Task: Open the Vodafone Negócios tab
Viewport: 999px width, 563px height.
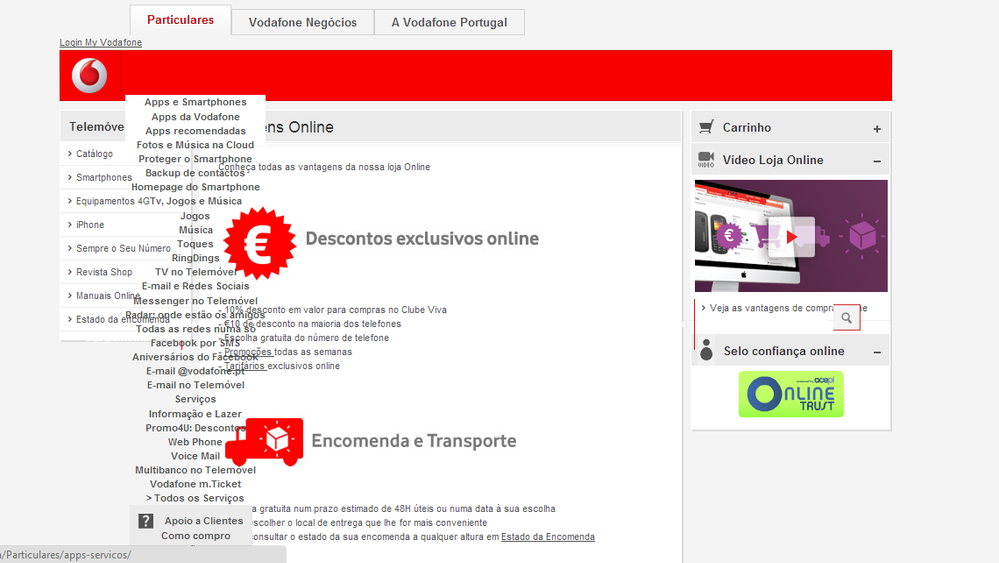Action: 303,22
